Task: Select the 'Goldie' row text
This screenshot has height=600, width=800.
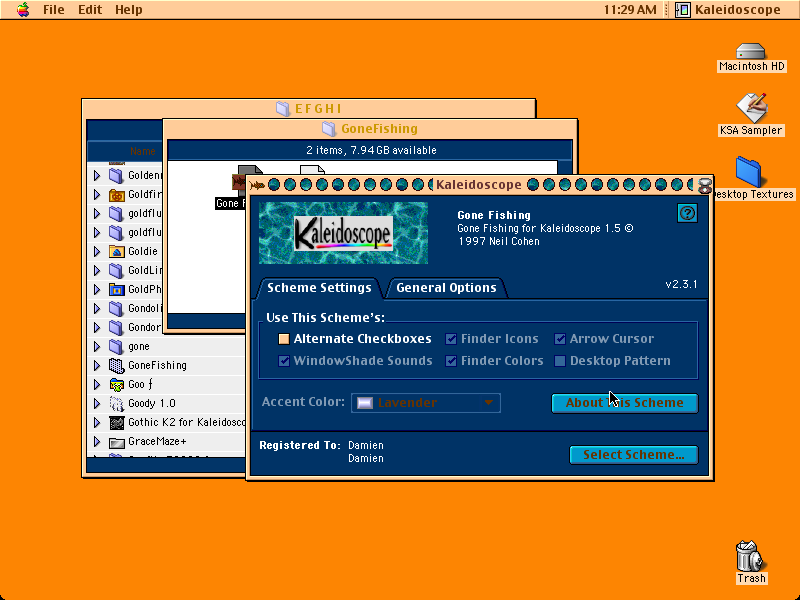Action: 143,252
